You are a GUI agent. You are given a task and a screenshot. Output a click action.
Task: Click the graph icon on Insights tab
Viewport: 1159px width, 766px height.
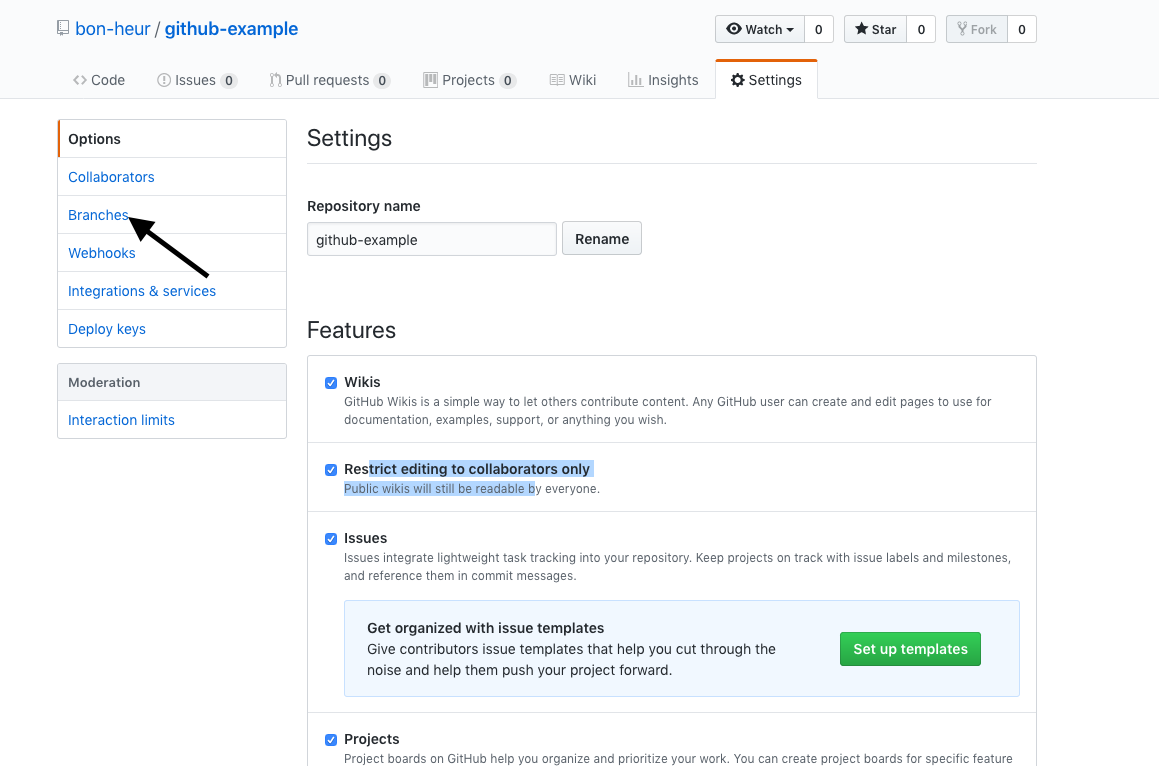click(x=637, y=79)
